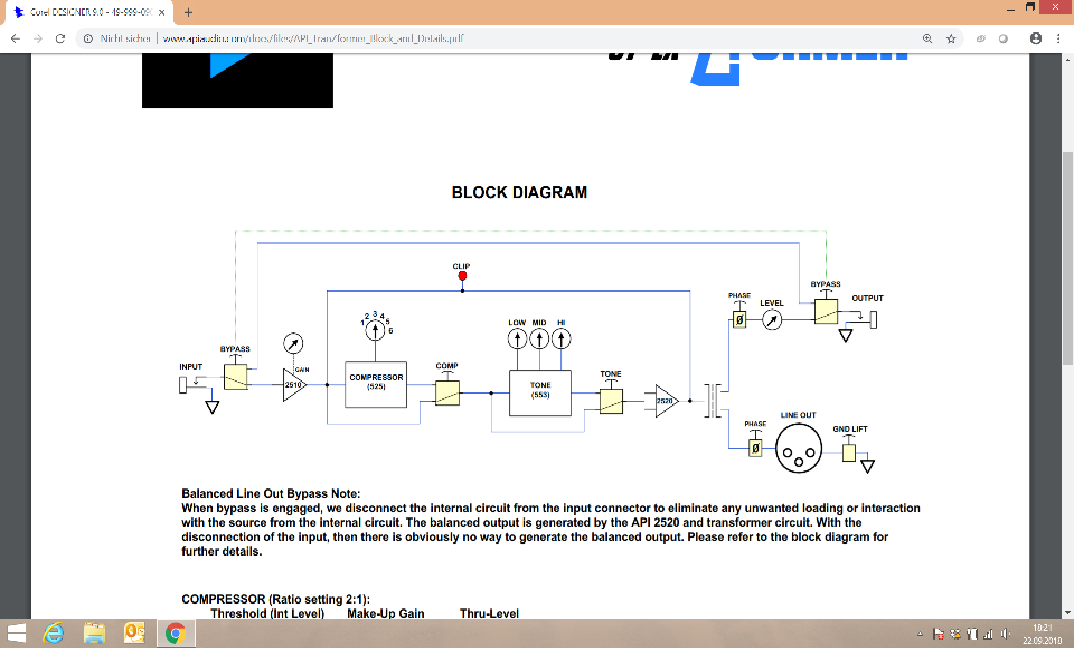Expand hidden system tray icons
Screen dimensions: 1074x648
921,634
